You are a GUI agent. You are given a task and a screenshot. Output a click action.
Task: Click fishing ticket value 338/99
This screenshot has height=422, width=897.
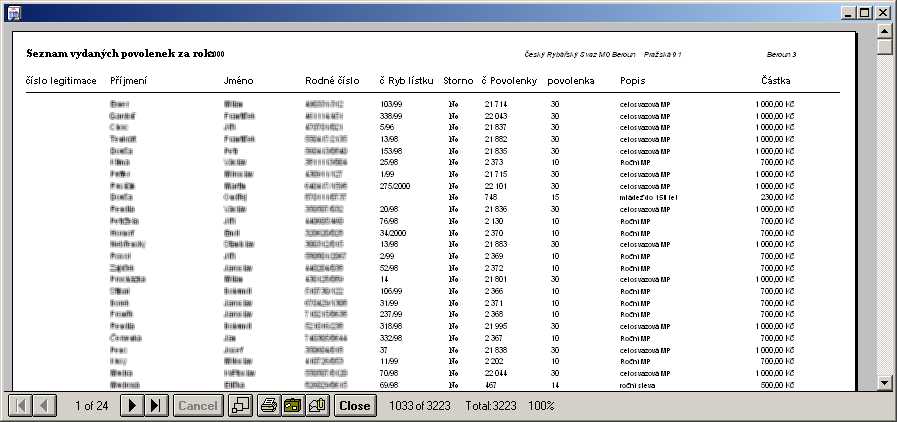391,116
